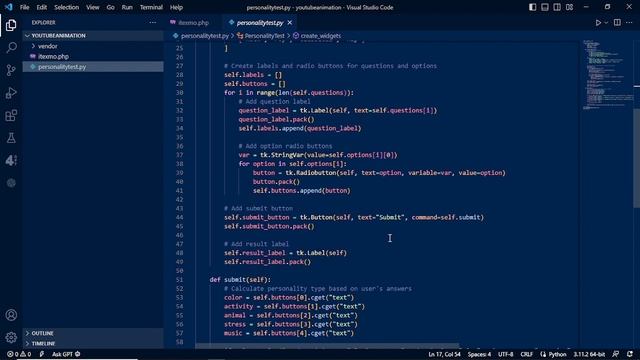Screen dimensions: 640x360
Task: Click personalitytest.py in the breadcrumb
Action: (x=204, y=36)
